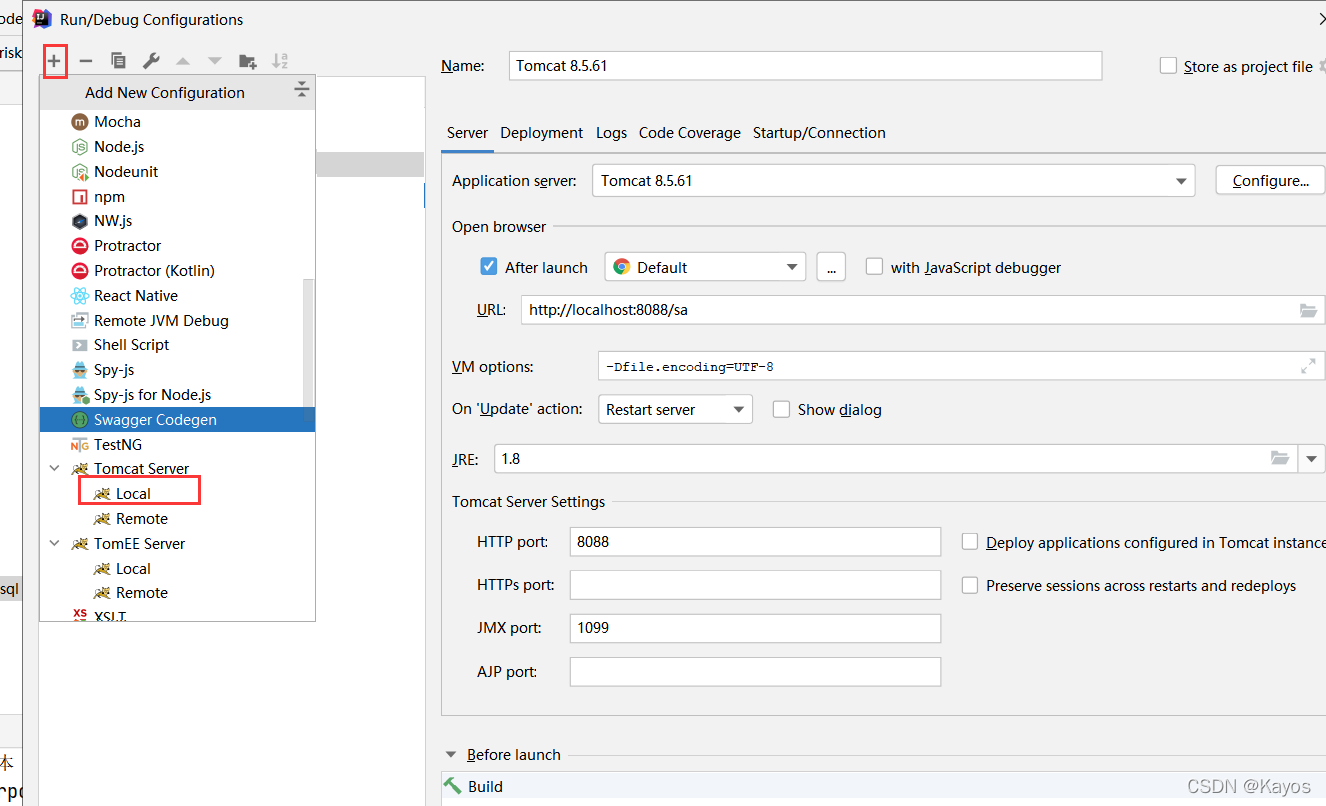
Task: Click the Configure button
Action: tap(1269, 180)
